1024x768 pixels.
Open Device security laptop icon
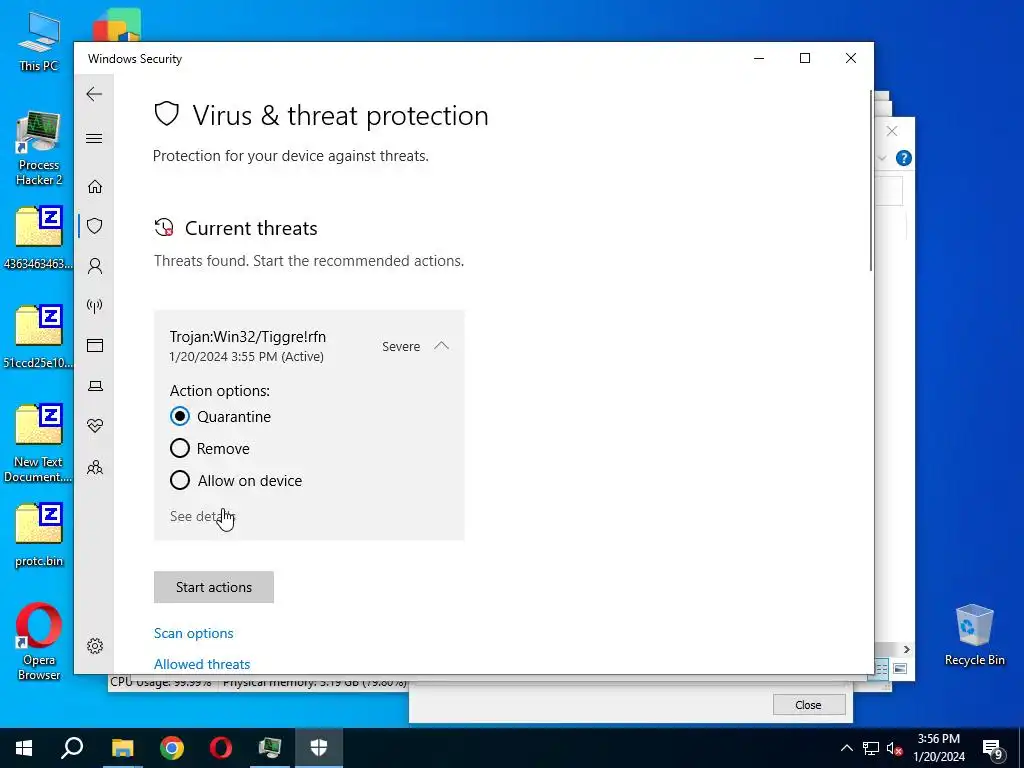[95, 386]
